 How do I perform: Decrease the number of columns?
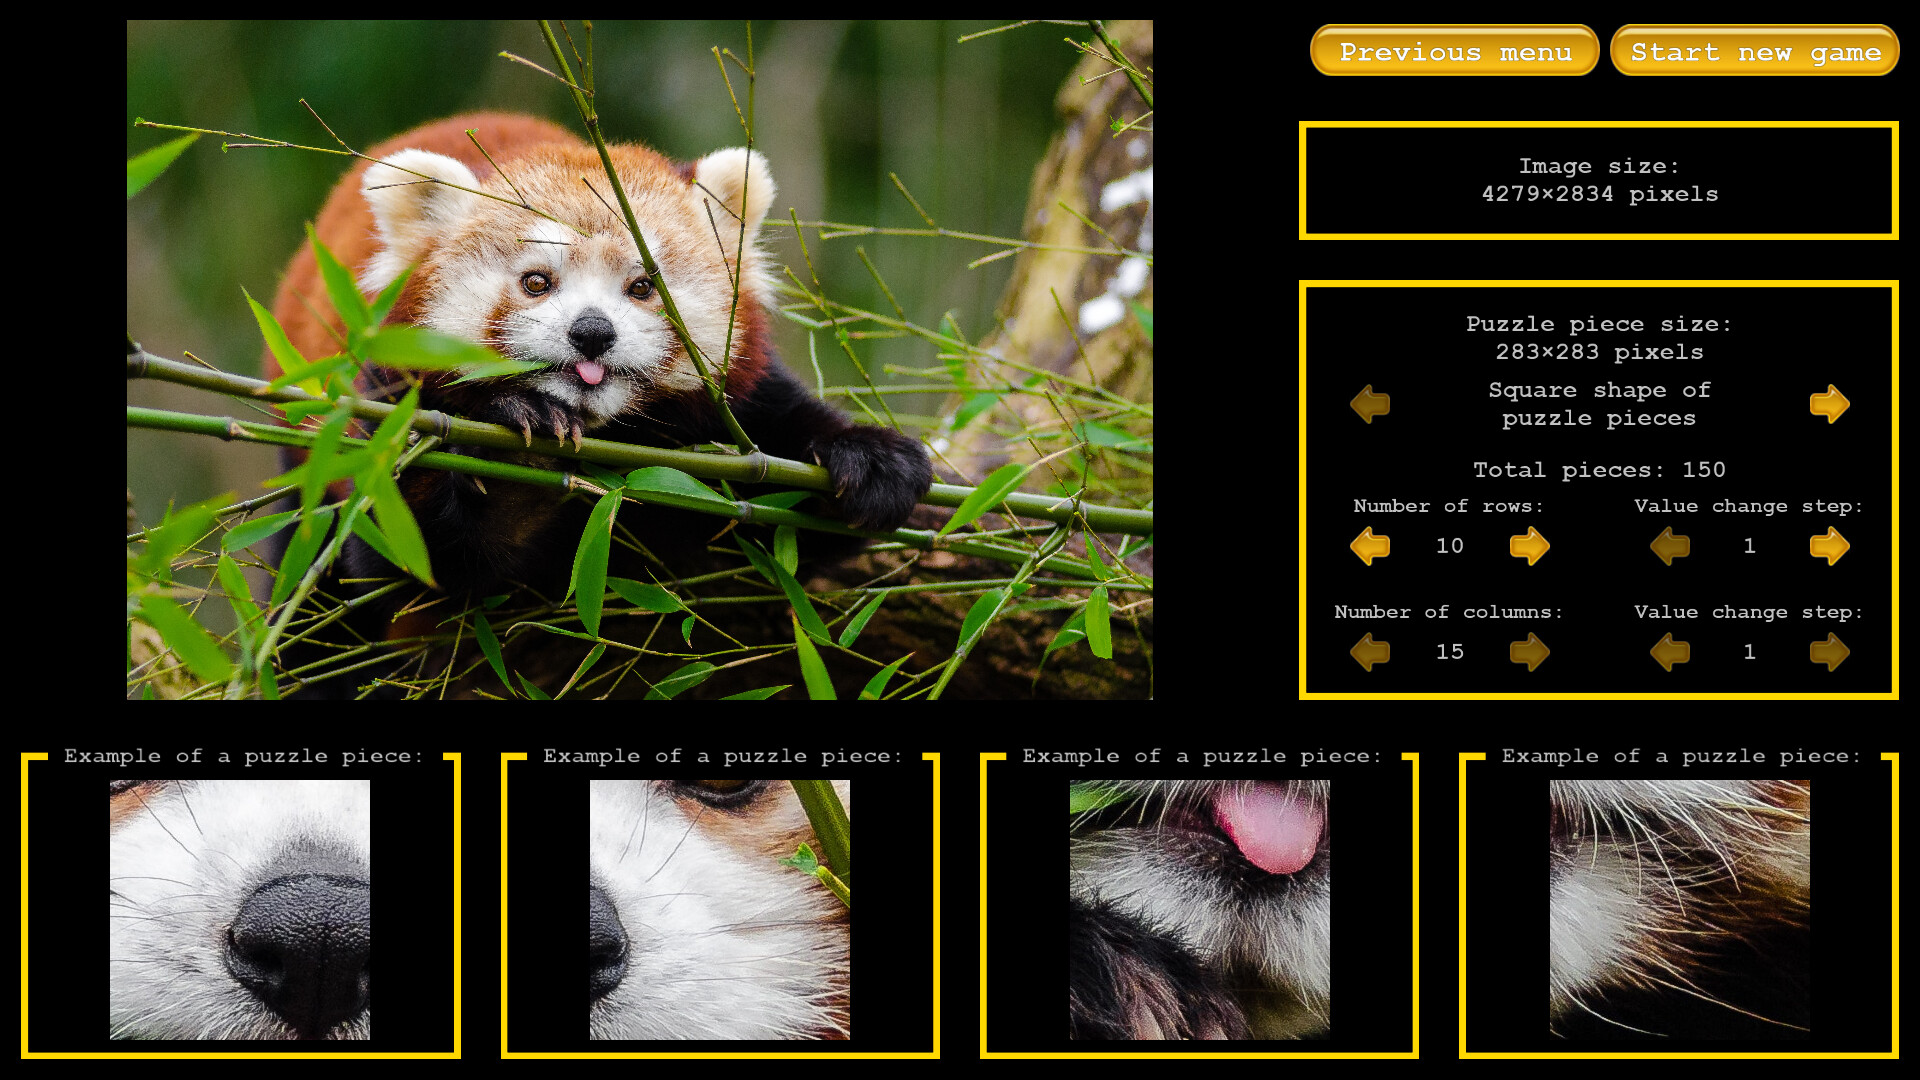1369,651
